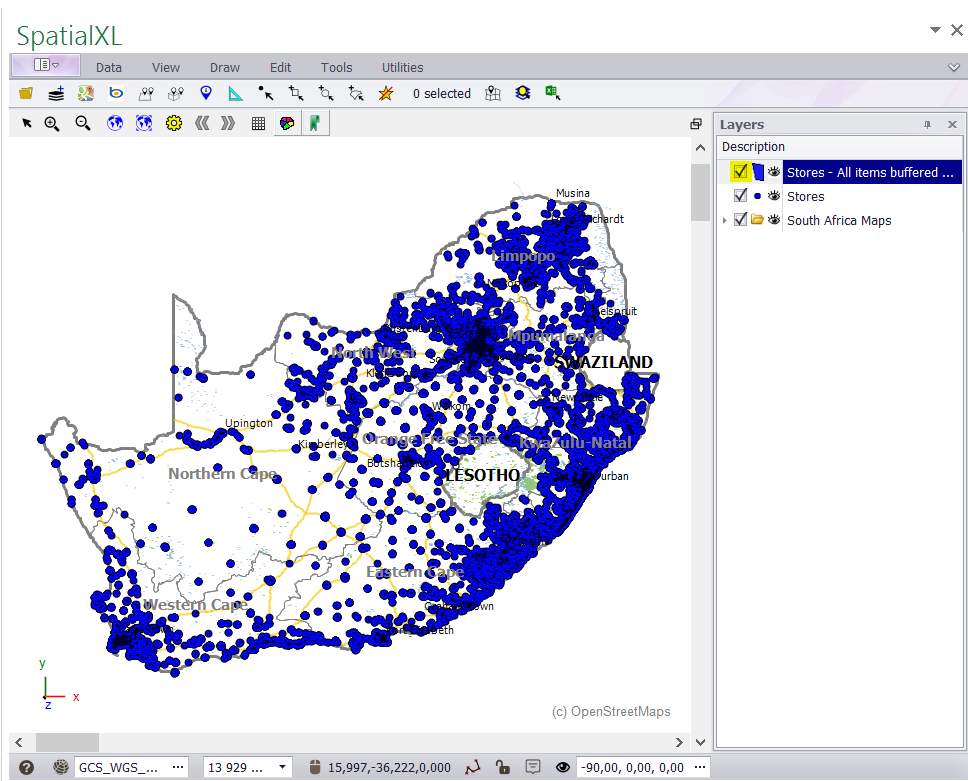Hide South Africa Maps via eye icon
The height and width of the screenshot is (781, 968).
pyautogui.click(x=774, y=220)
